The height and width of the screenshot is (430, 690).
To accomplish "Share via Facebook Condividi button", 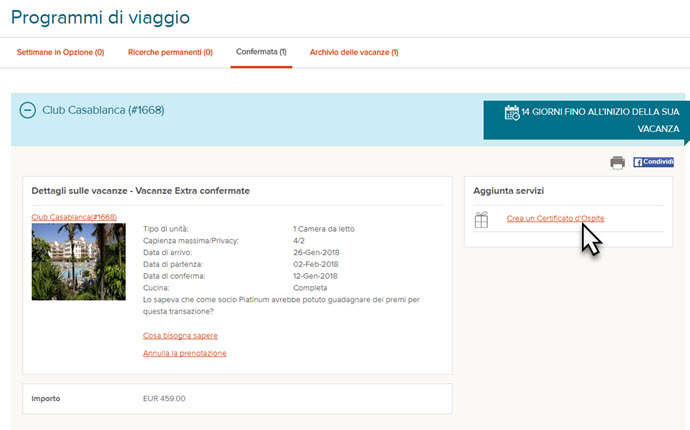I will click(x=653, y=162).
